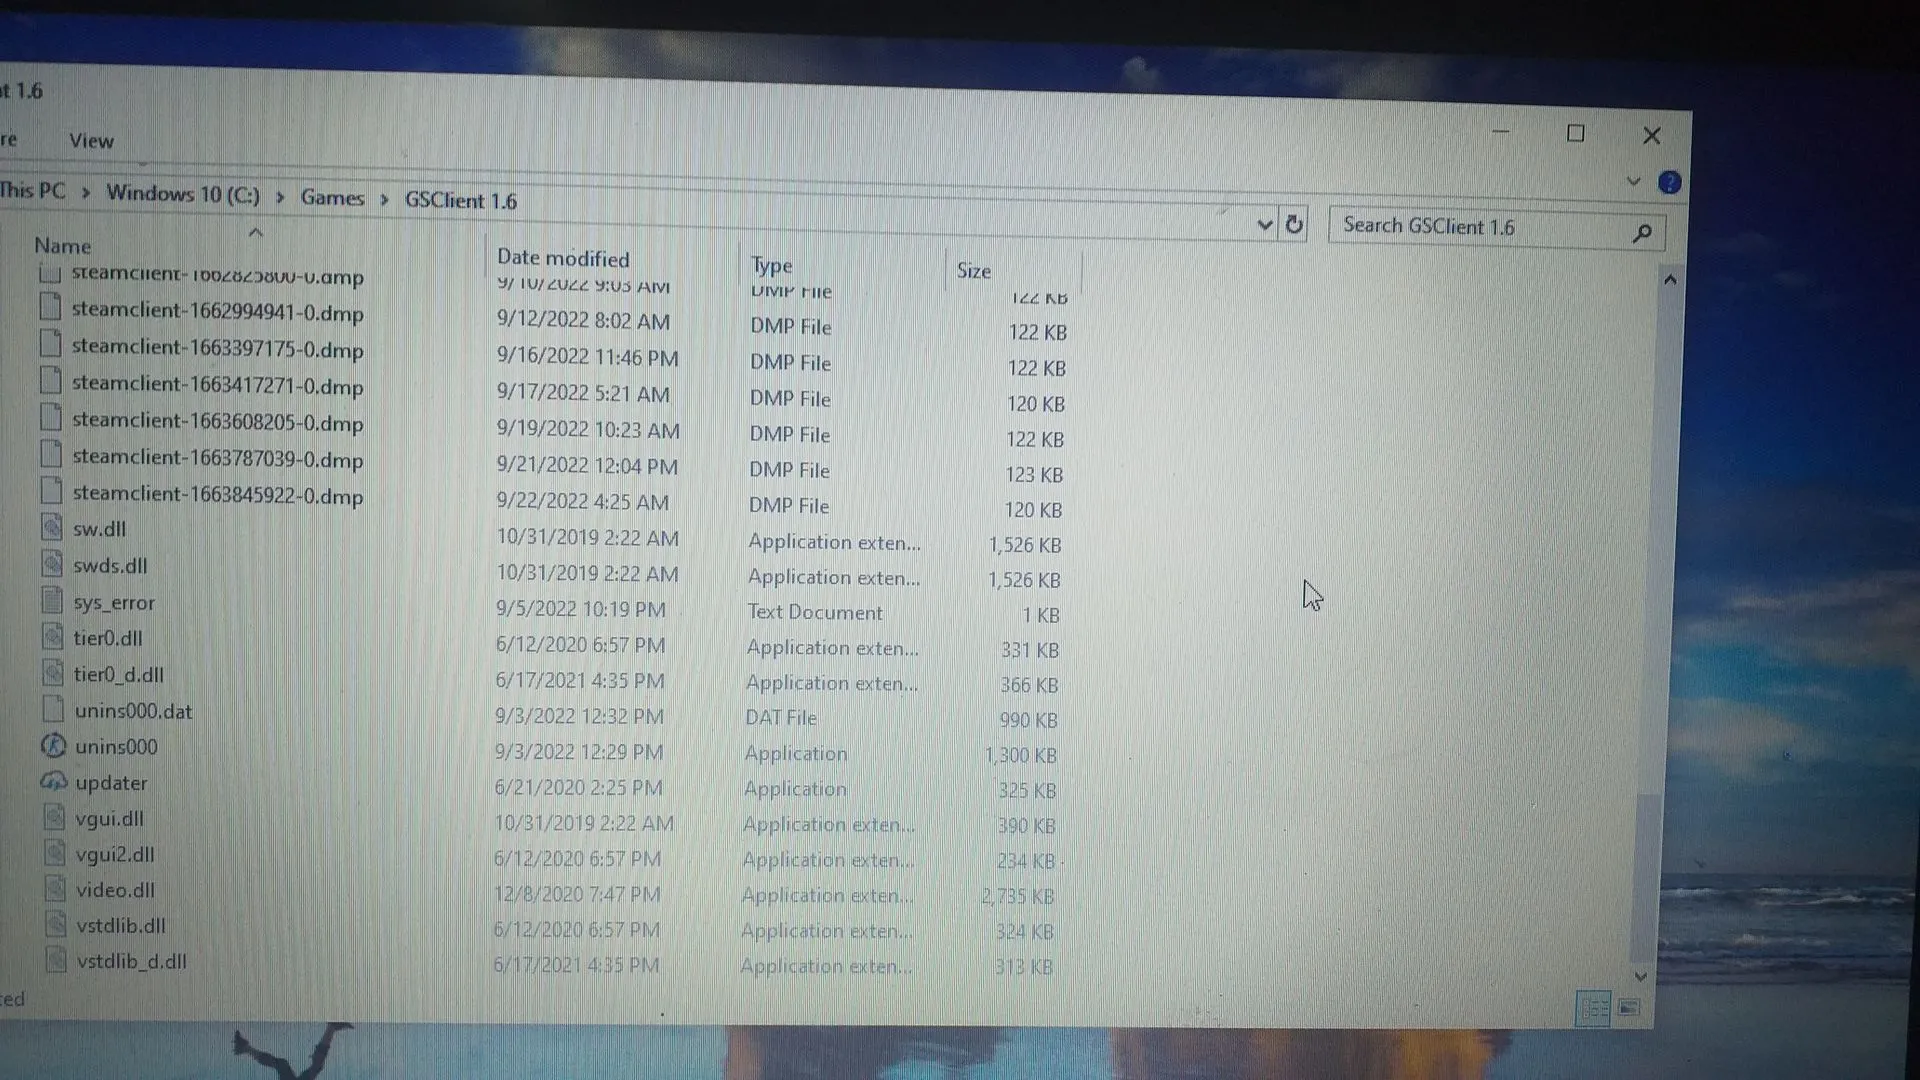Open the address bar history dropdown

(x=1264, y=225)
